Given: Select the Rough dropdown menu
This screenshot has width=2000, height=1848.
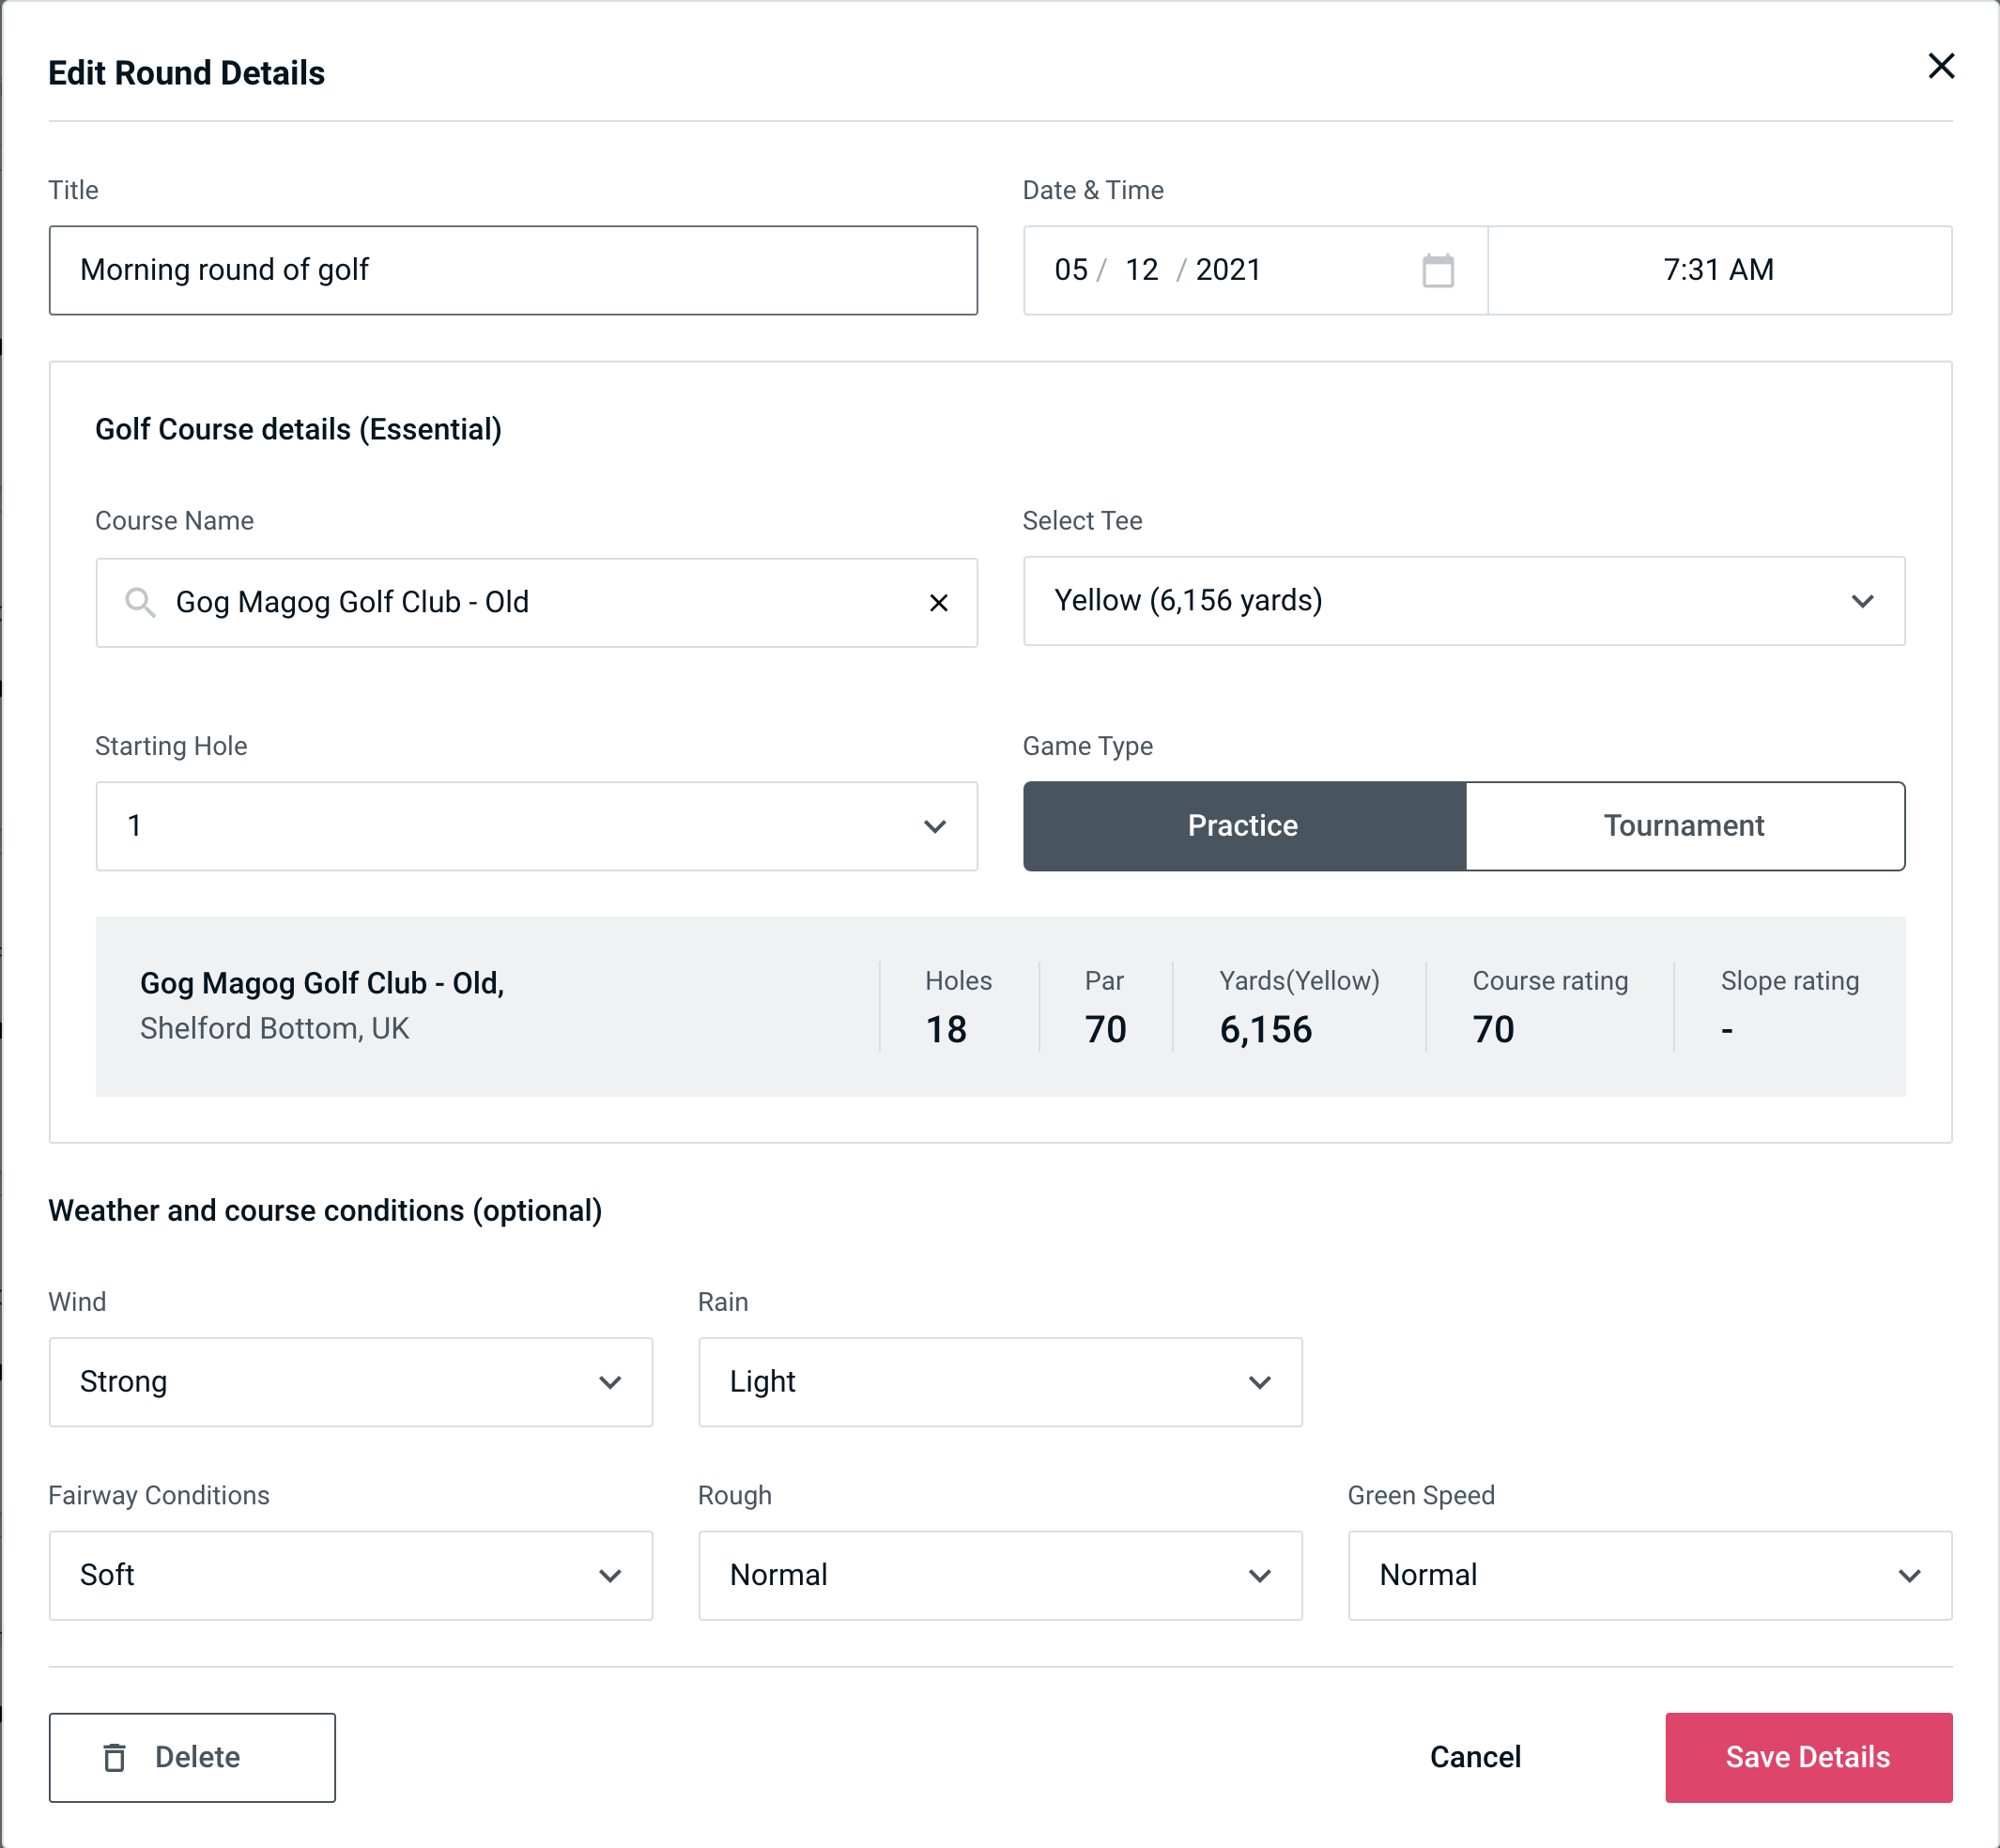Looking at the screenshot, I should coord(1002,1575).
